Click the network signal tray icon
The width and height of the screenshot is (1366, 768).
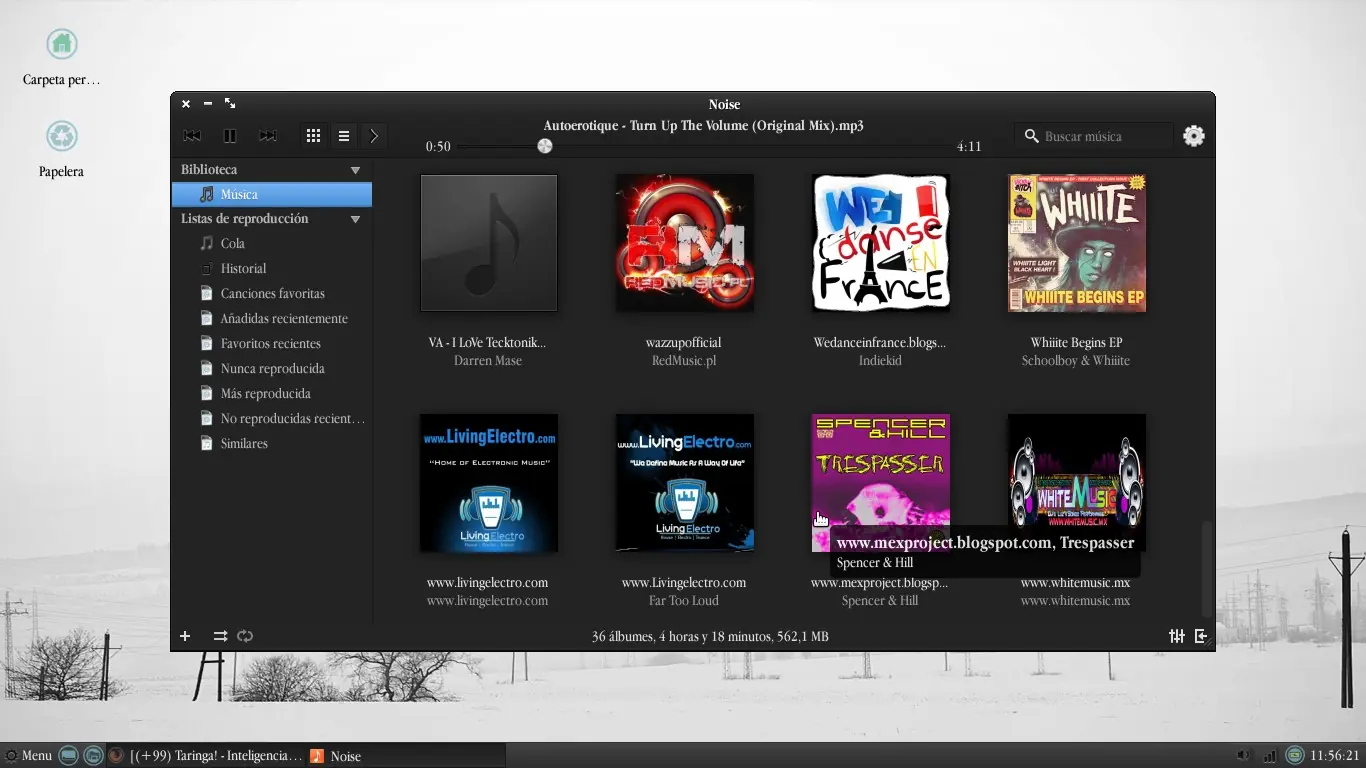[1270, 756]
